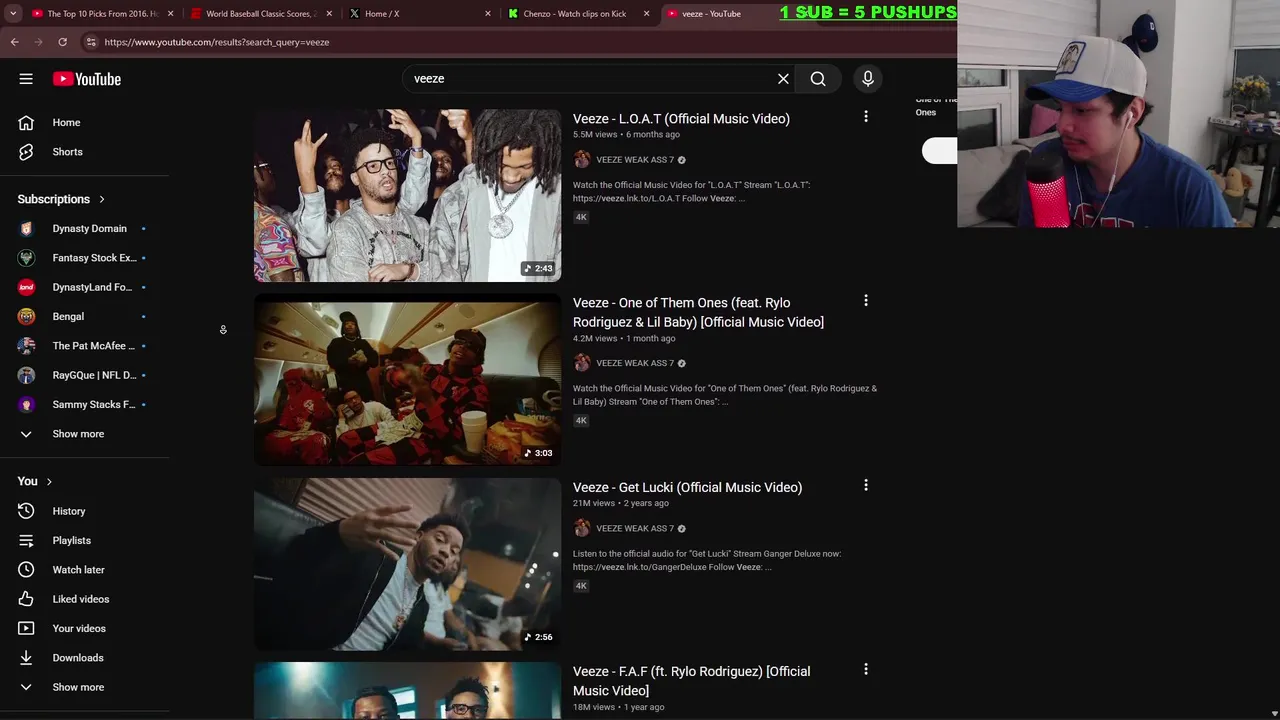Click the channel avatar under One of Them Ones
Image resolution: width=1280 pixels, height=720 pixels.
[x=582, y=363]
